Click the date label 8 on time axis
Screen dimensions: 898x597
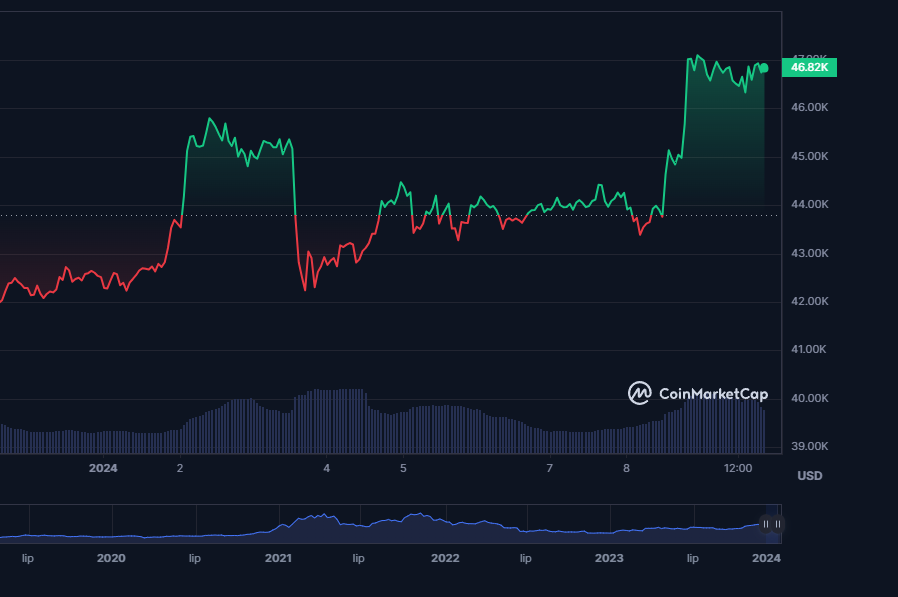coord(626,468)
